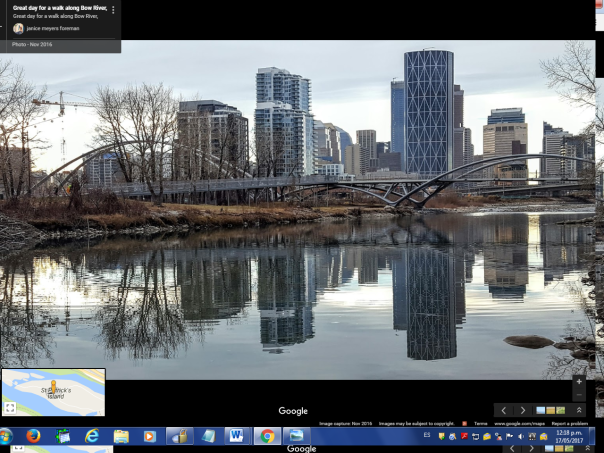Open Internet Explorer from the taskbar
This screenshot has width=604, height=453.
(92, 436)
